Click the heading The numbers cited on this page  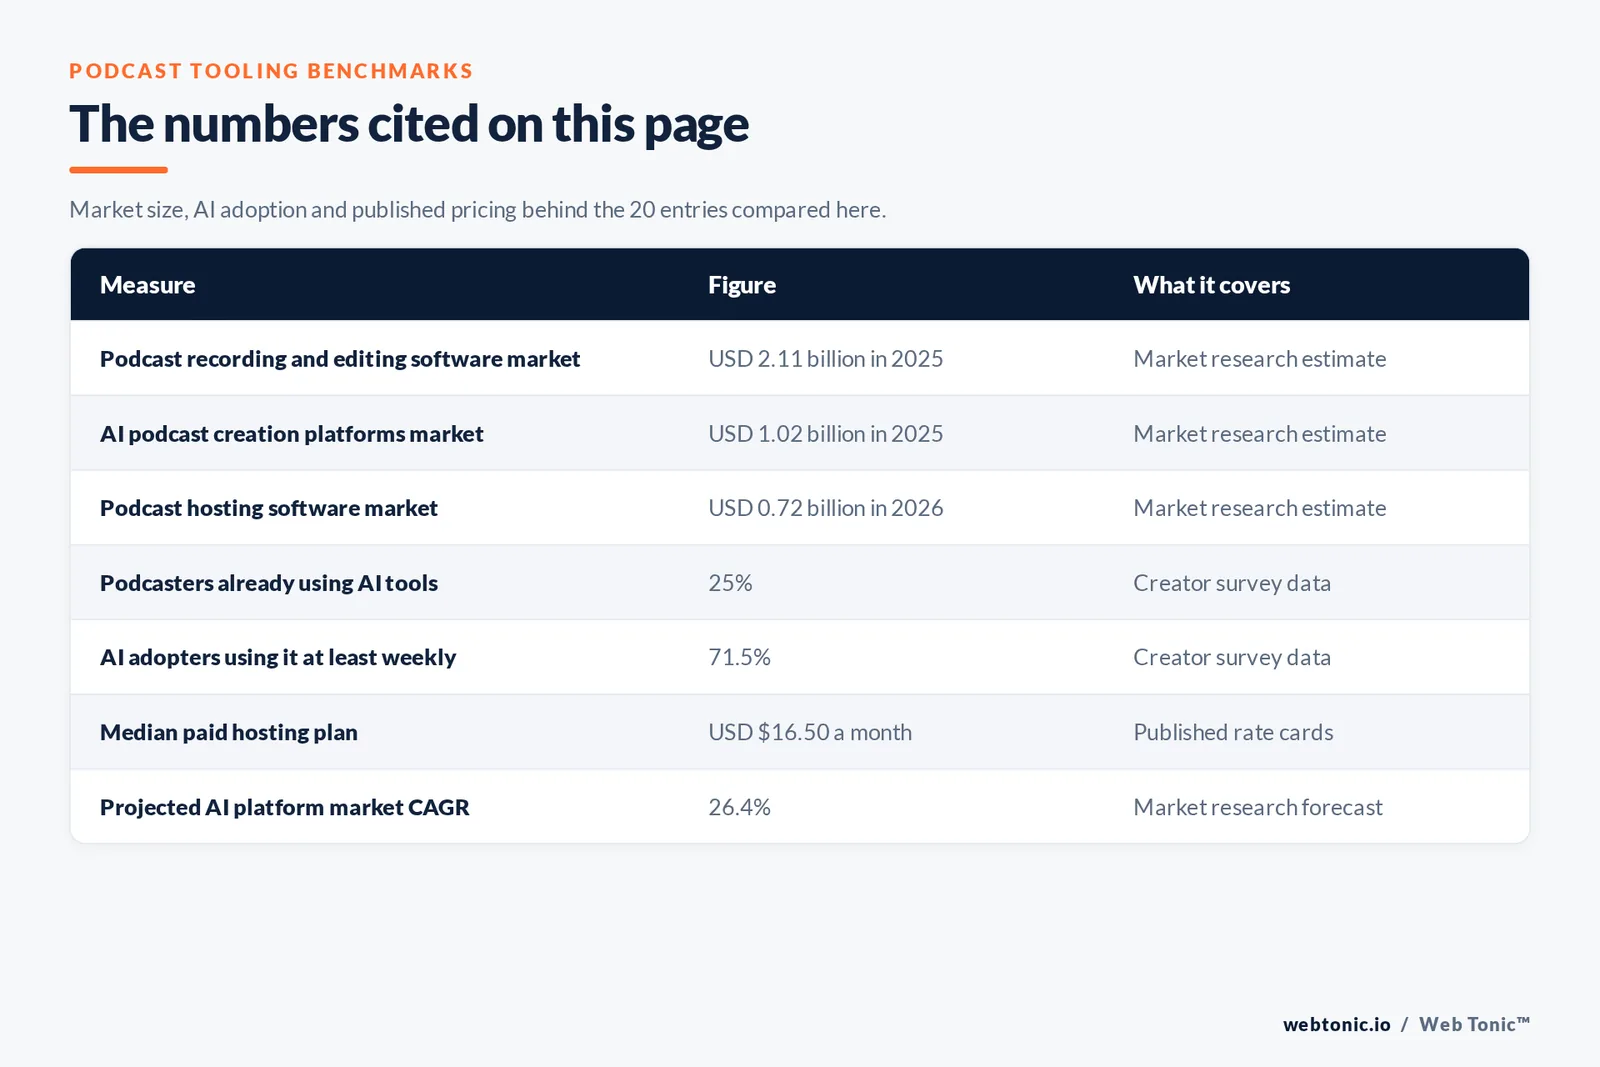click(x=409, y=124)
